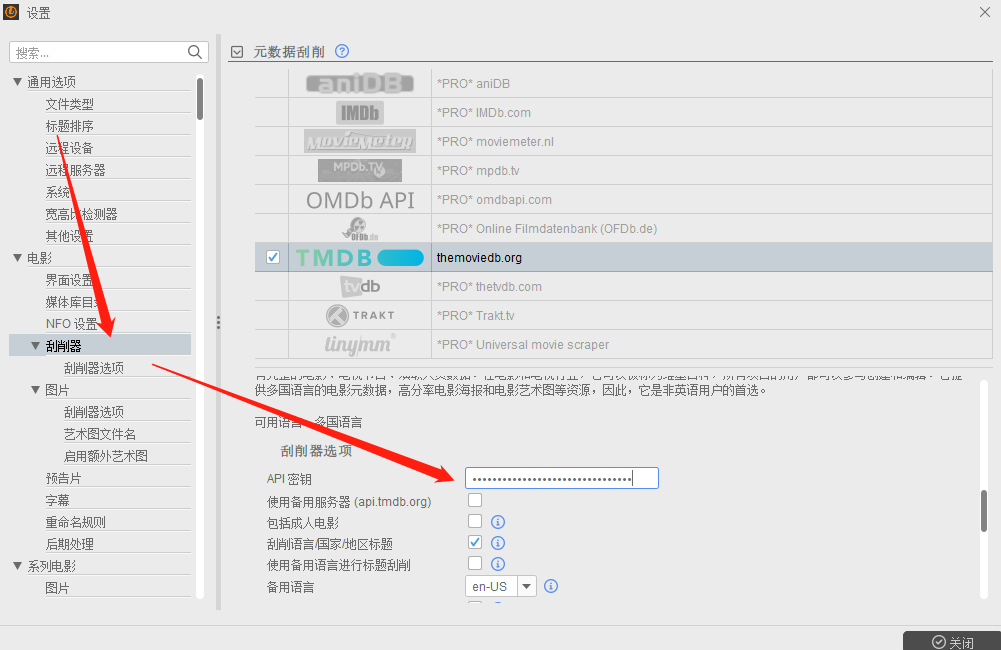Viewport: 1001px width, 650px height.
Task: Click the API 密钥 password field
Action: click(561, 478)
